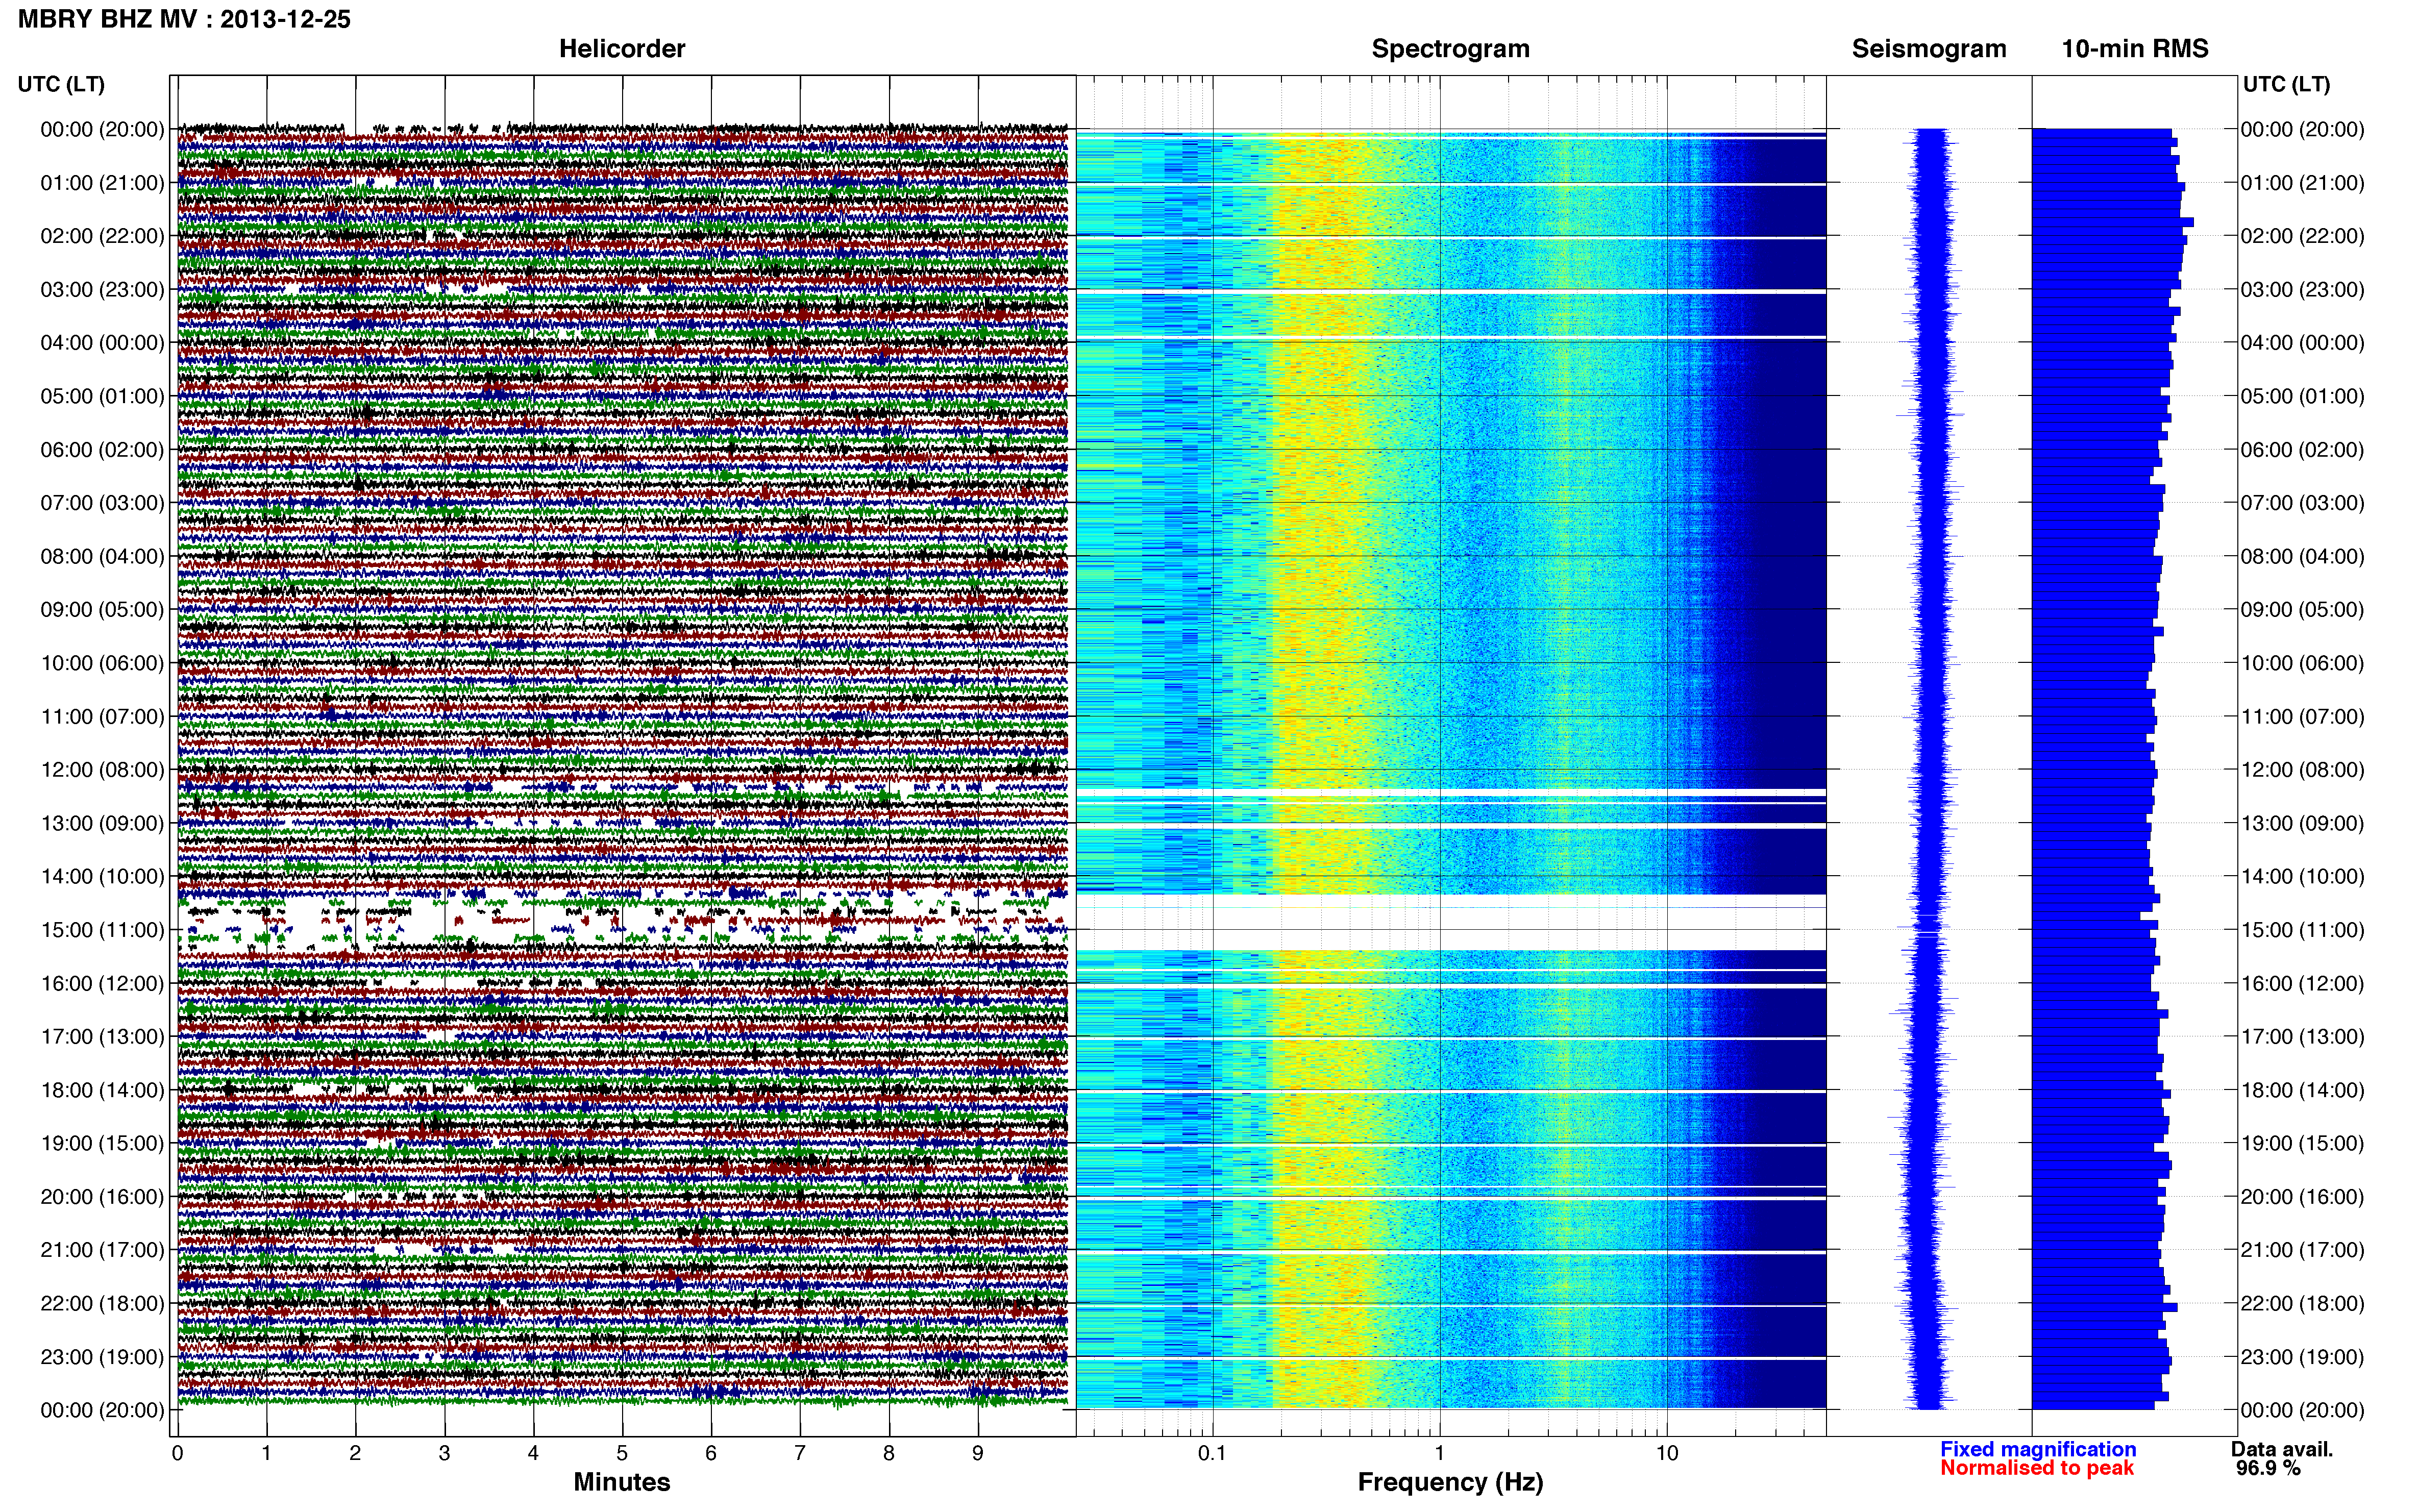This screenshot has height=1512, width=2419.
Task: Click right-side time label 06:00 (02:00)
Action: tap(2302, 450)
